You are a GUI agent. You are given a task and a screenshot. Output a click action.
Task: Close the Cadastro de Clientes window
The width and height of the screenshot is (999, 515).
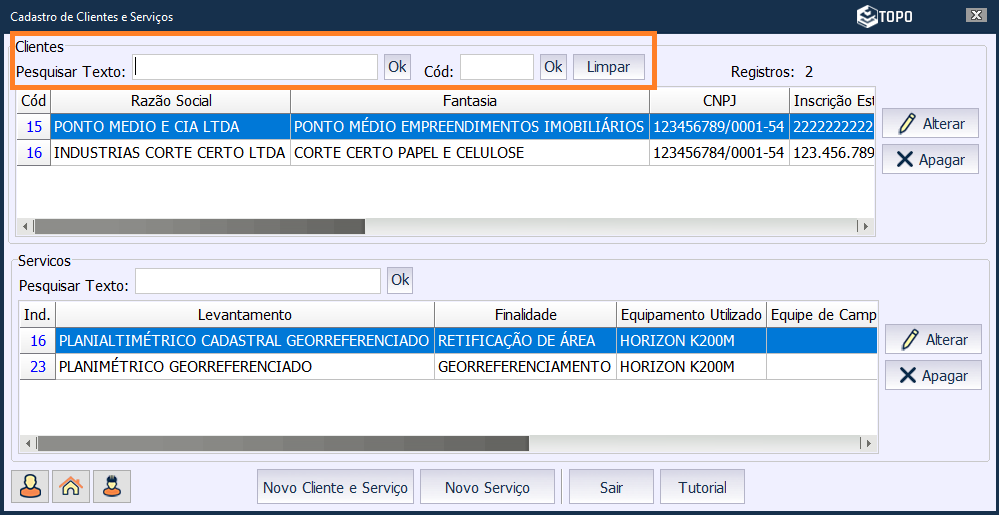click(975, 15)
